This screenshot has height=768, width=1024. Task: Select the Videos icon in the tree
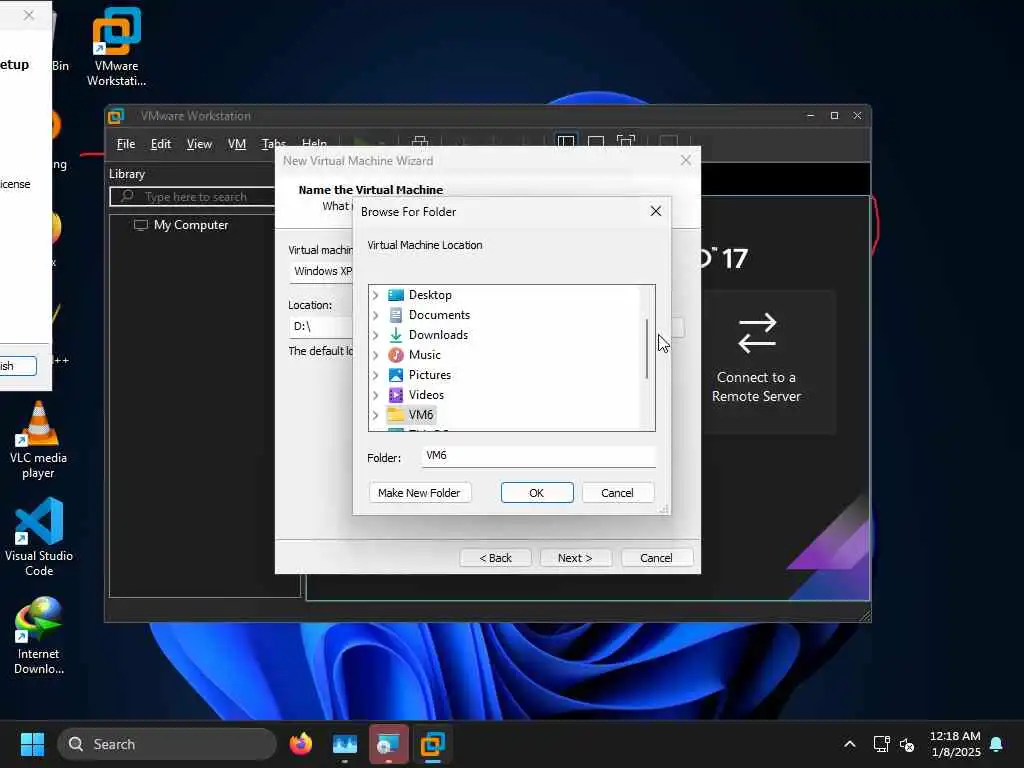click(x=396, y=395)
